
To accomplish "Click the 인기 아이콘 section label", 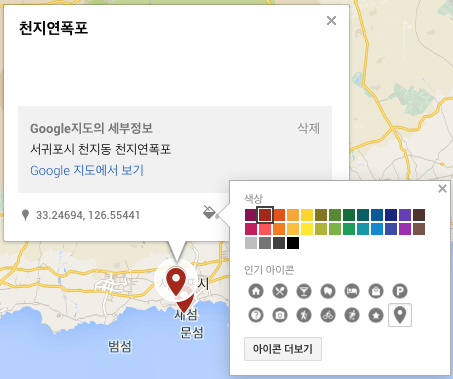I will coord(269,270).
